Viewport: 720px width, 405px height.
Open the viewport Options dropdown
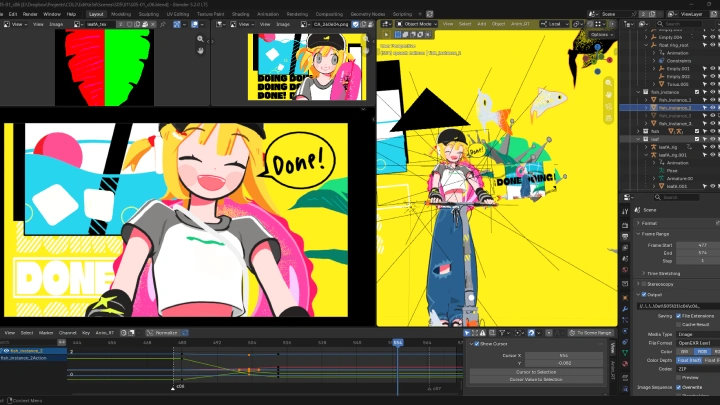click(x=602, y=35)
